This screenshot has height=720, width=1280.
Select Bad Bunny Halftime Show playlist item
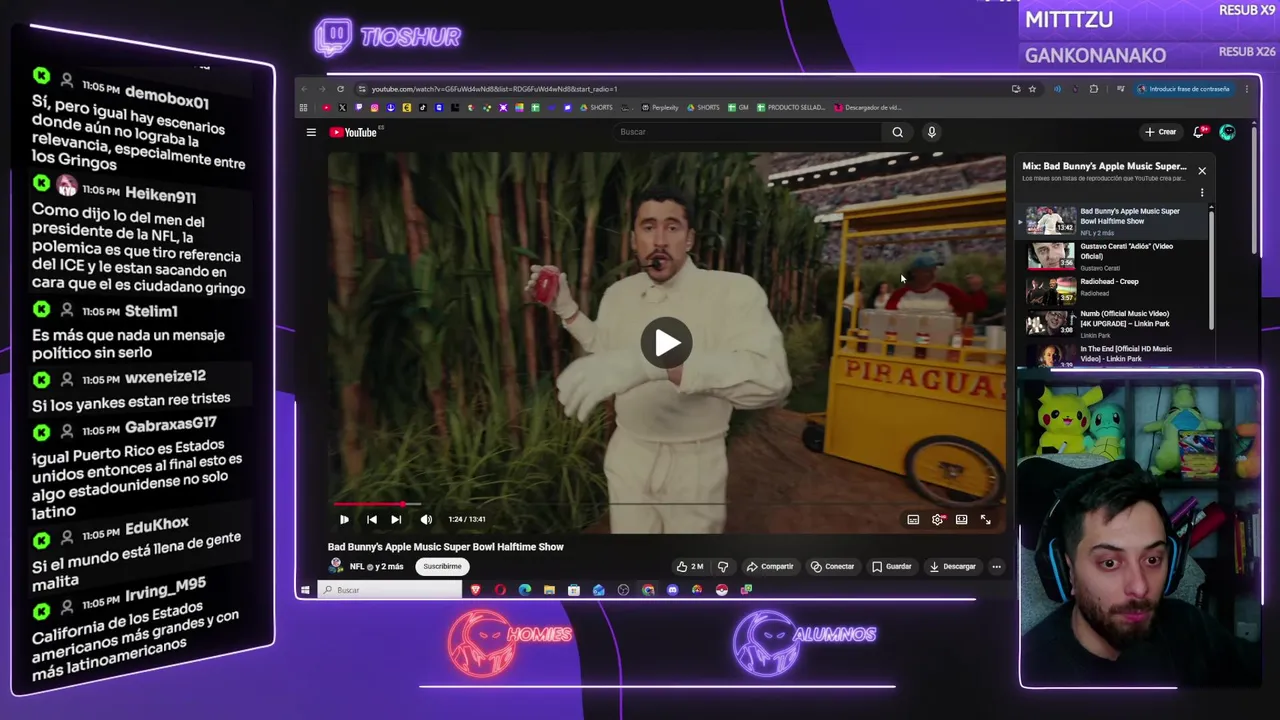click(x=1113, y=221)
